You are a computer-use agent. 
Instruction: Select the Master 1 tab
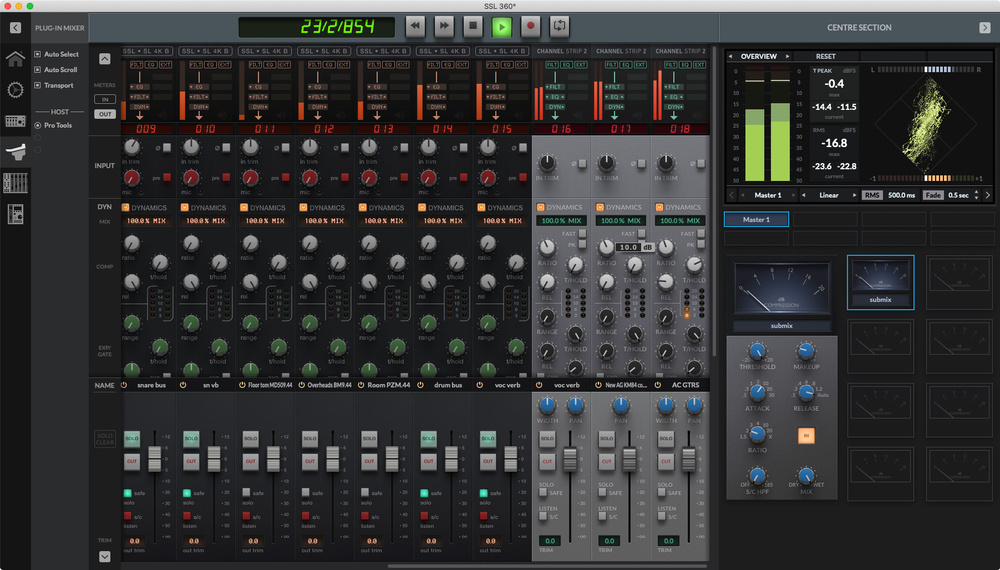click(756, 219)
